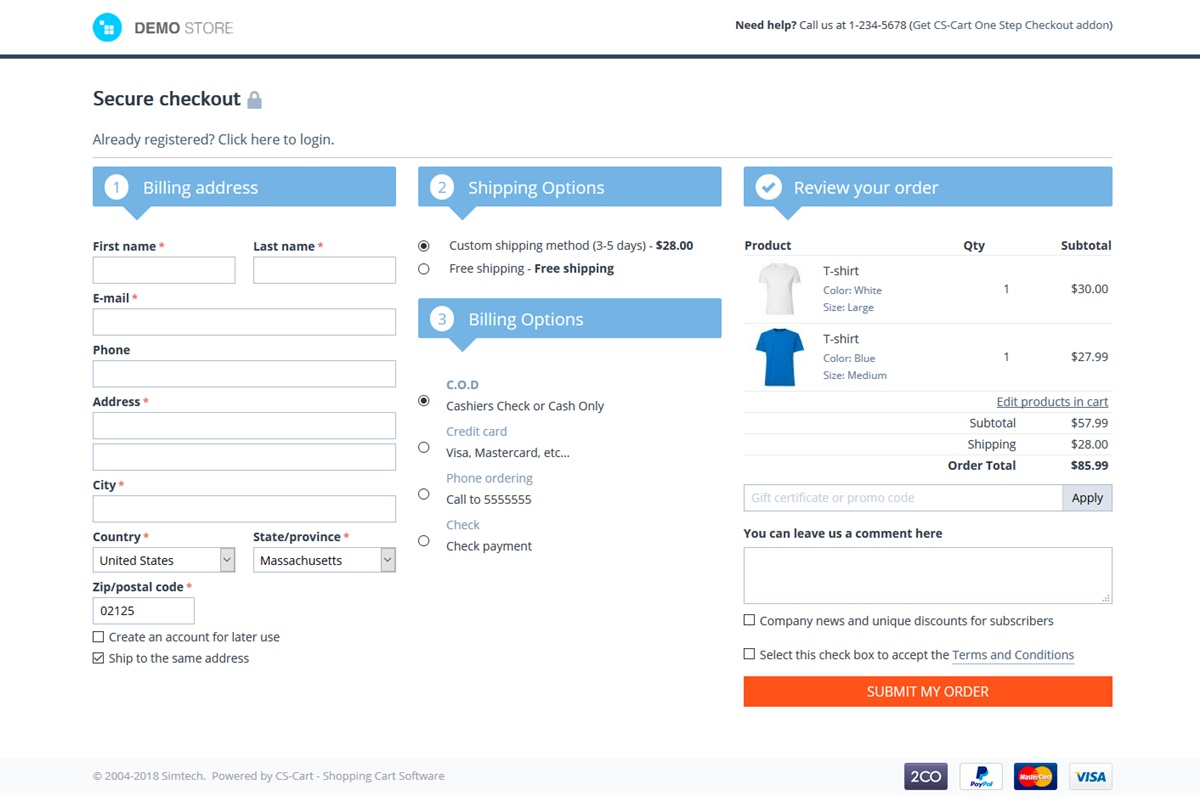Click the Review your order checkmark icon
Screen dimensions: 1200x801
768,187
